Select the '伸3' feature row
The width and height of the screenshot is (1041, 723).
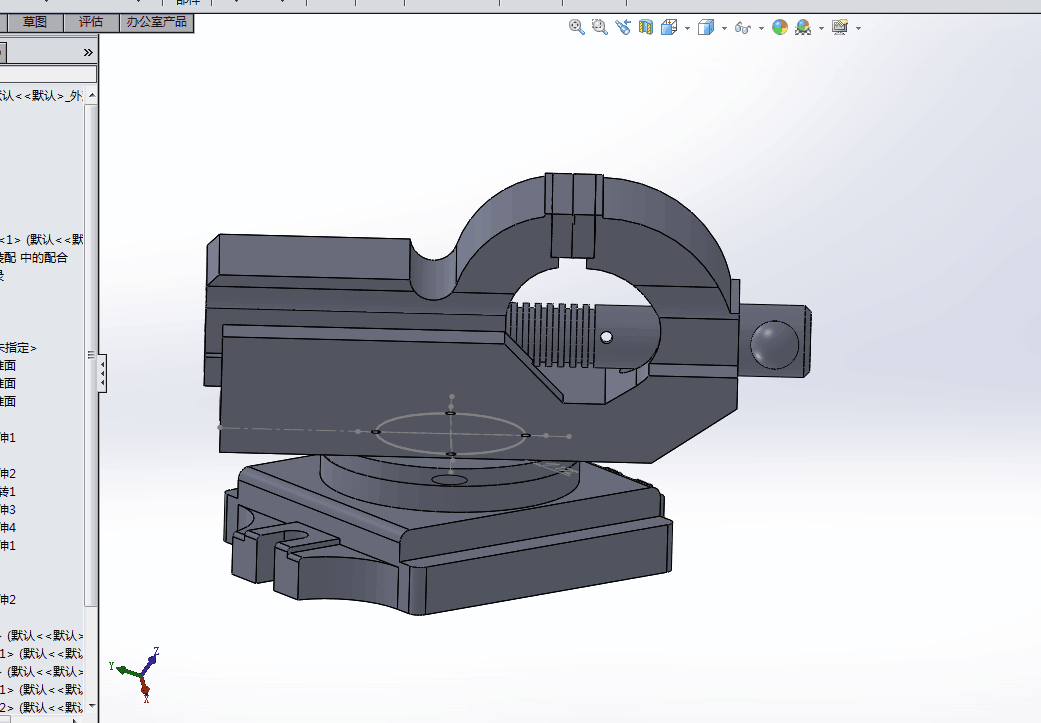click(x=8, y=509)
